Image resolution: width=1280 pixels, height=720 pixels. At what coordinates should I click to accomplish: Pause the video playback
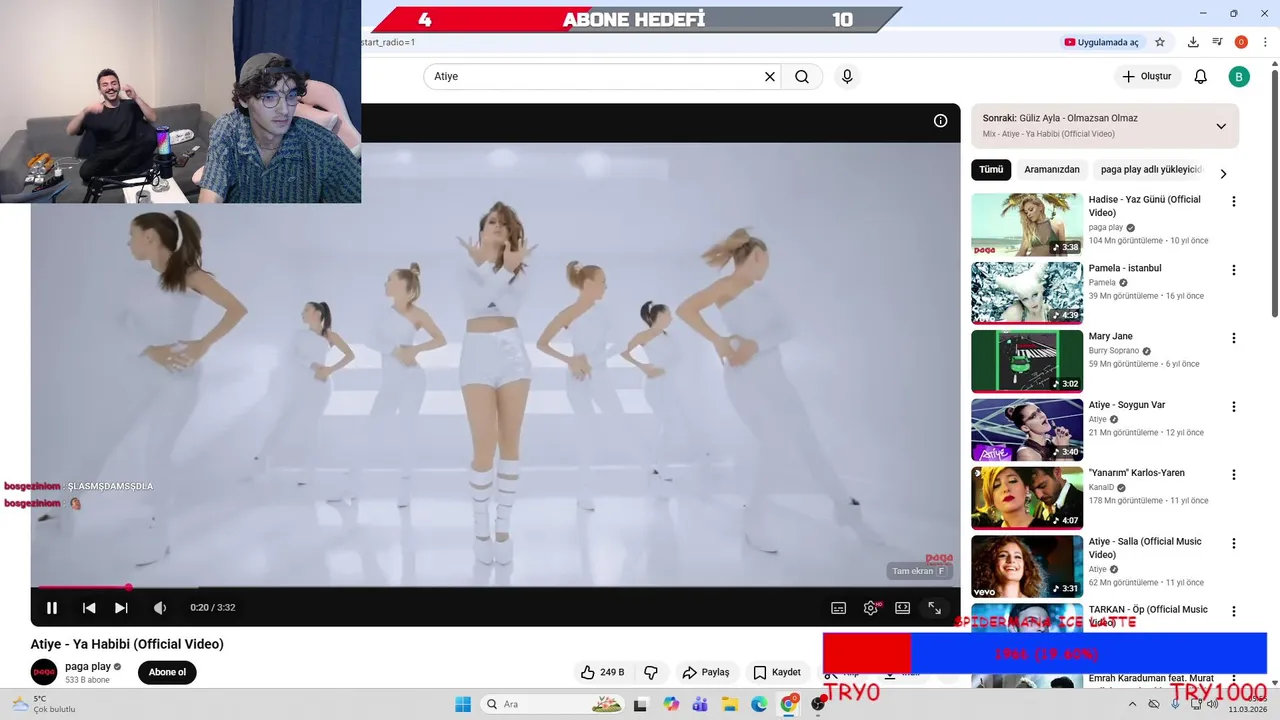pos(52,607)
